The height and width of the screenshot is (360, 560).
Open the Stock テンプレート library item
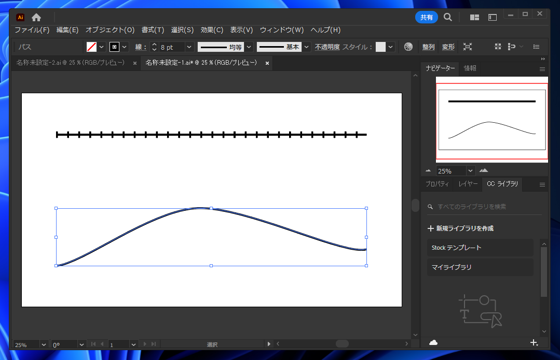point(480,248)
